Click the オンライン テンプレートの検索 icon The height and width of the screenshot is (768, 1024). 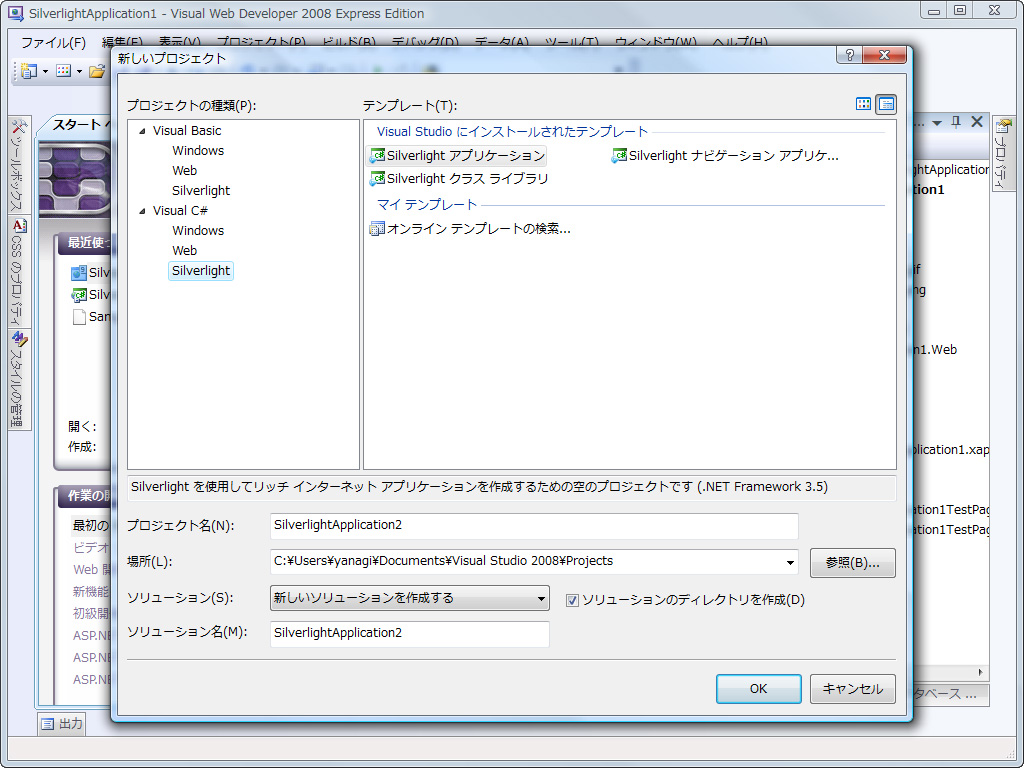(377, 228)
